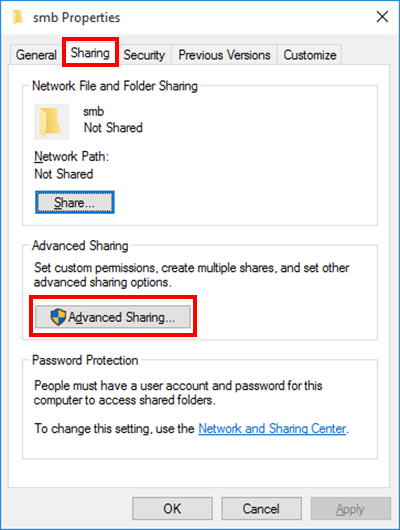
Task: Click the Apply button
Action: click(350, 508)
